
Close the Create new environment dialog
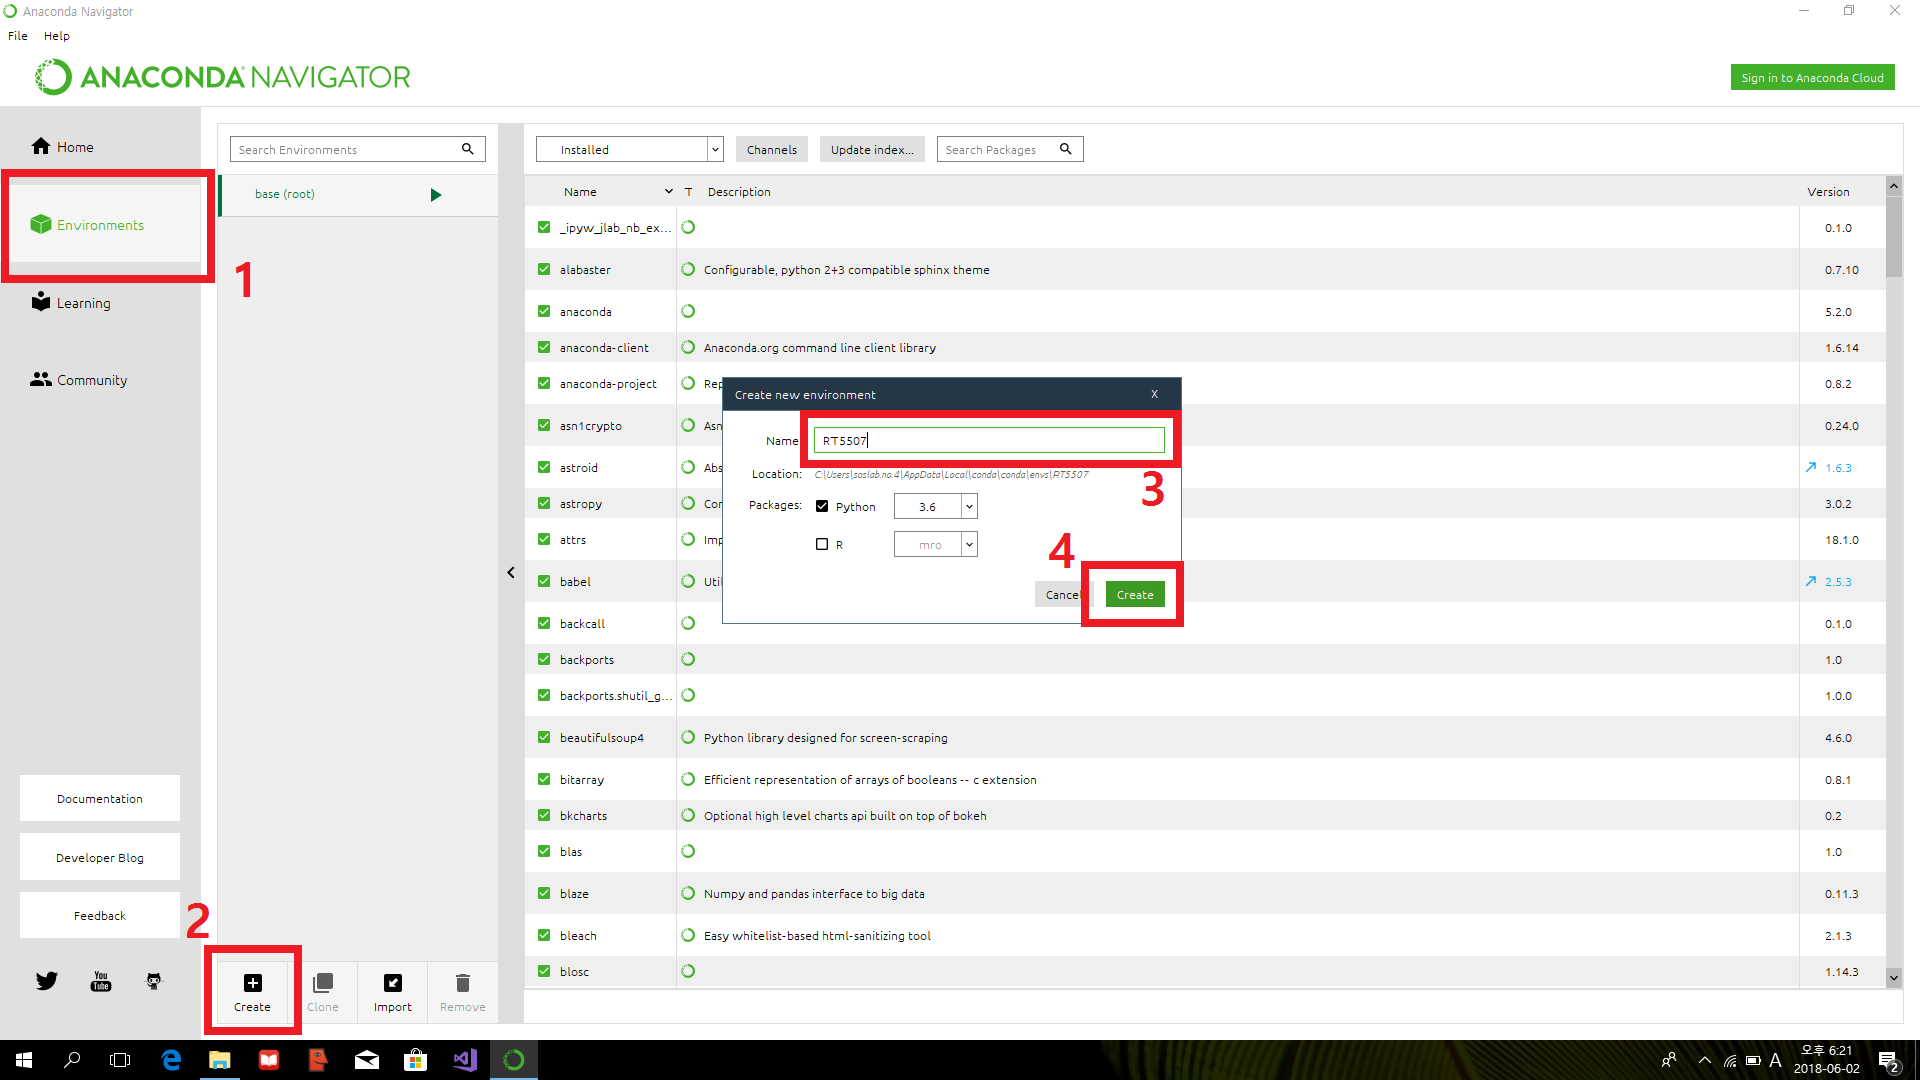[x=1154, y=394]
